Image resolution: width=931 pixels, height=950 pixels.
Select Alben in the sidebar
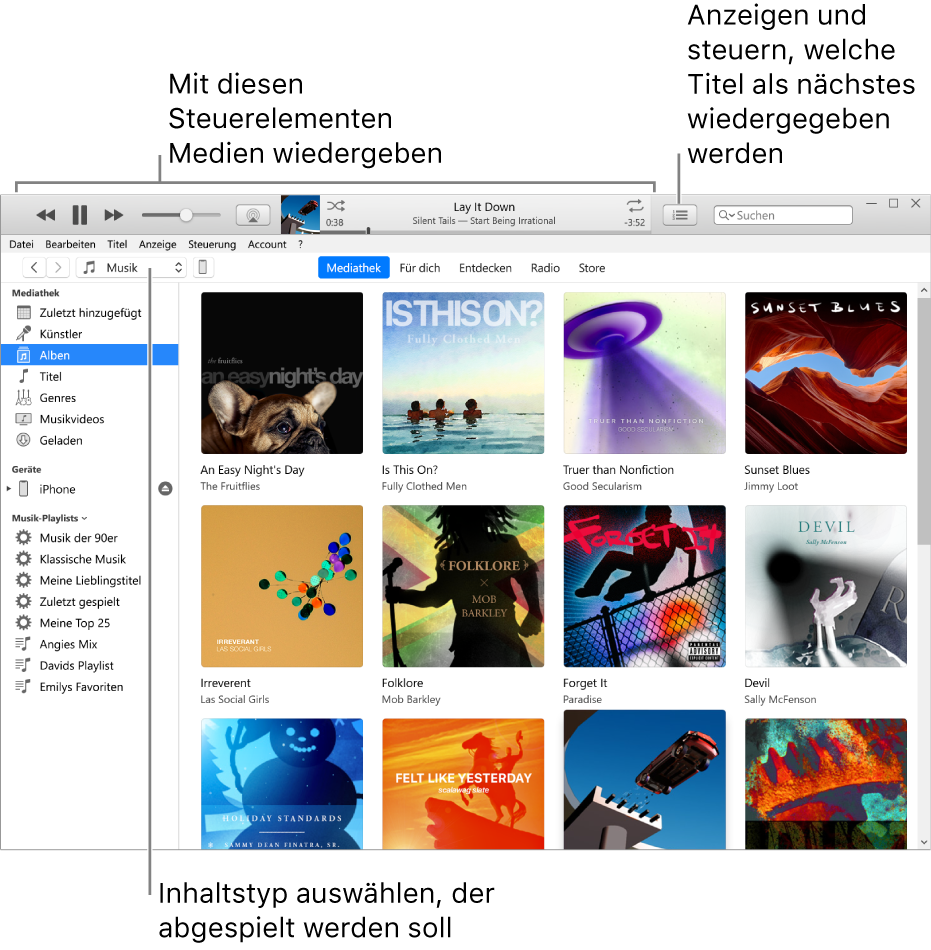90,355
